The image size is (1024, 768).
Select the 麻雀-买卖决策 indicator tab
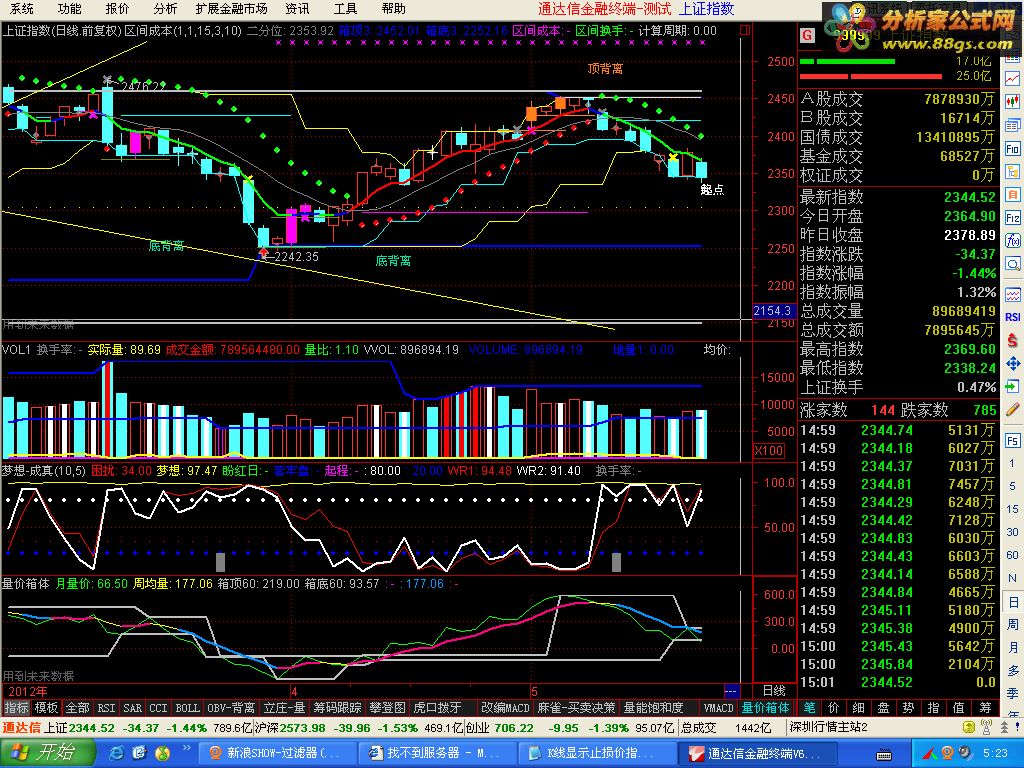coord(576,708)
